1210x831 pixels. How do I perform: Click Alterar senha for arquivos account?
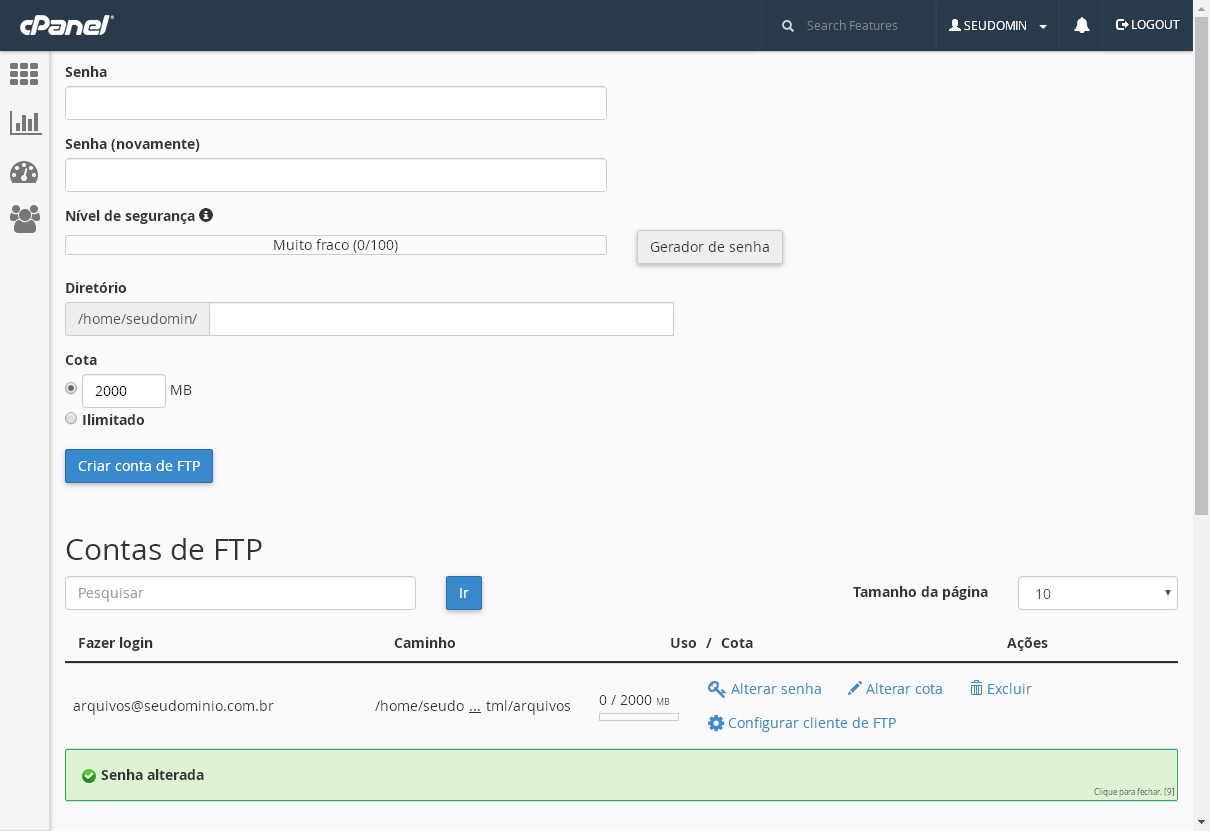(x=765, y=689)
